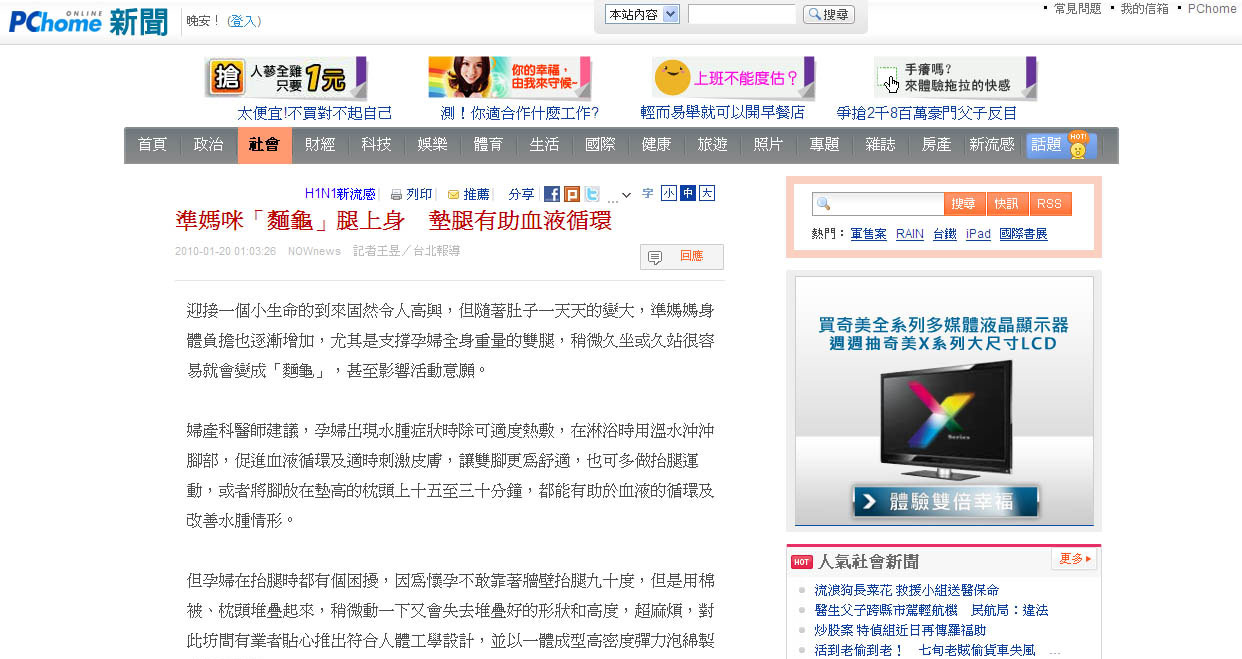Click the print 列印 icon
The width and height of the screenshot is (1242, 659).
[396, 194]
